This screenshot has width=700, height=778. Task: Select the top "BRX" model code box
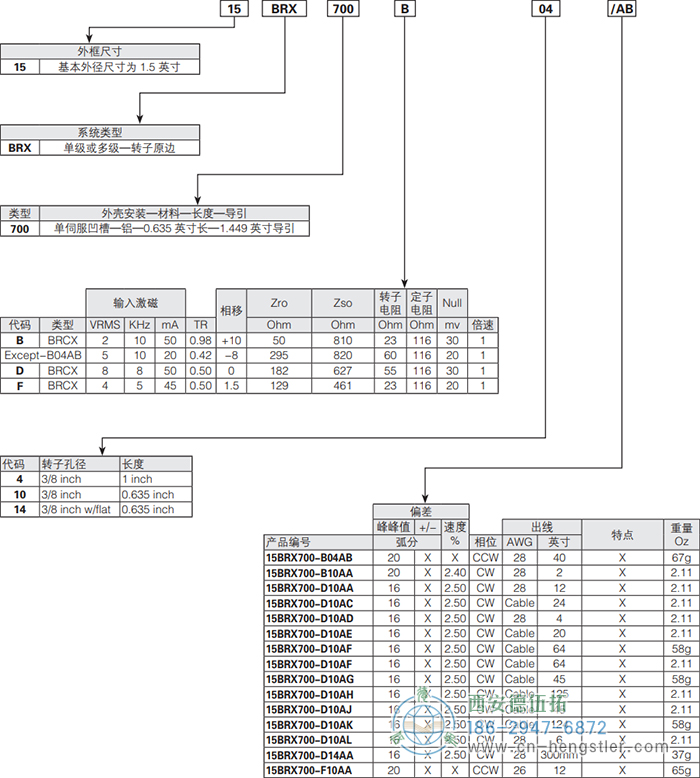[x=285, y=12]
